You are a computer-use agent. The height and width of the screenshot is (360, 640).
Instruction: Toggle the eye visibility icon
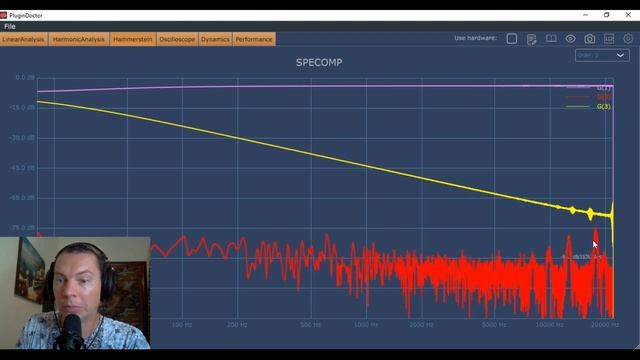click(570, 39)
